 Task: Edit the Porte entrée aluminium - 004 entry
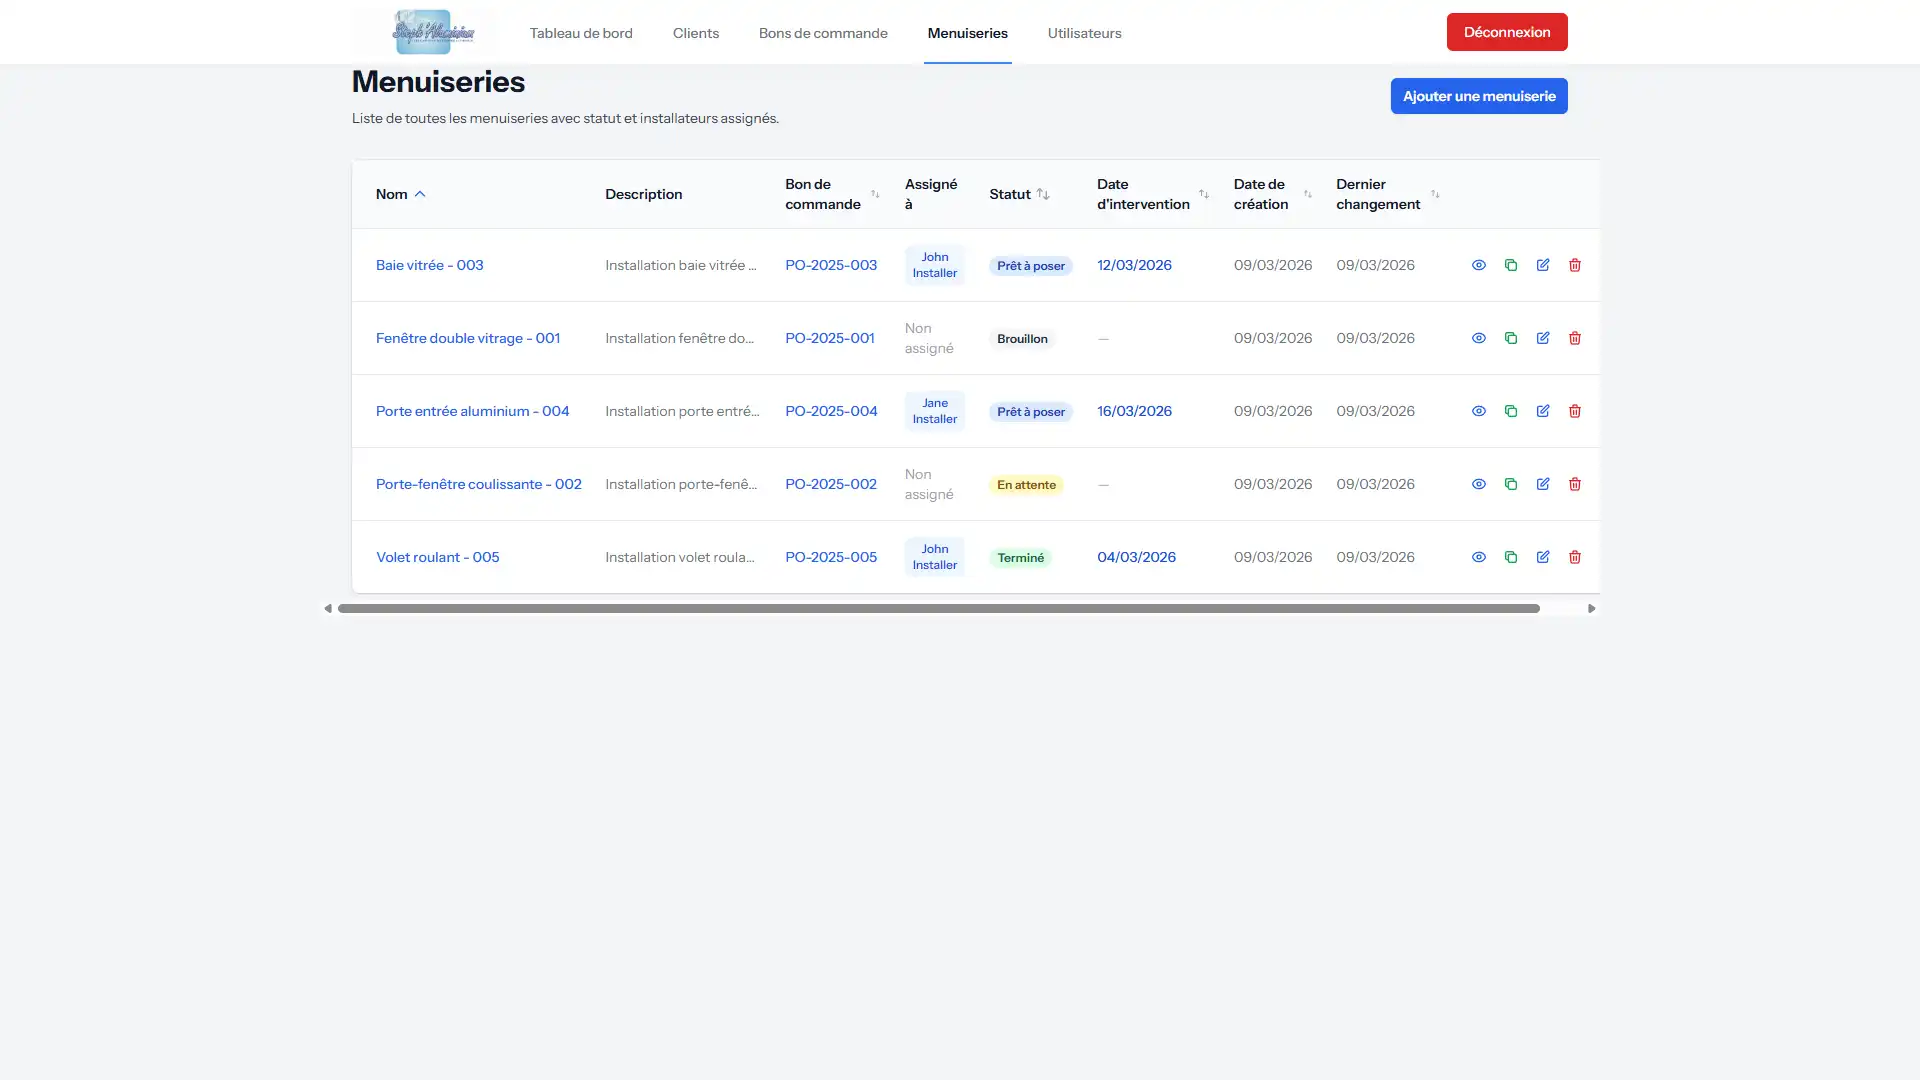point(1542,411)
